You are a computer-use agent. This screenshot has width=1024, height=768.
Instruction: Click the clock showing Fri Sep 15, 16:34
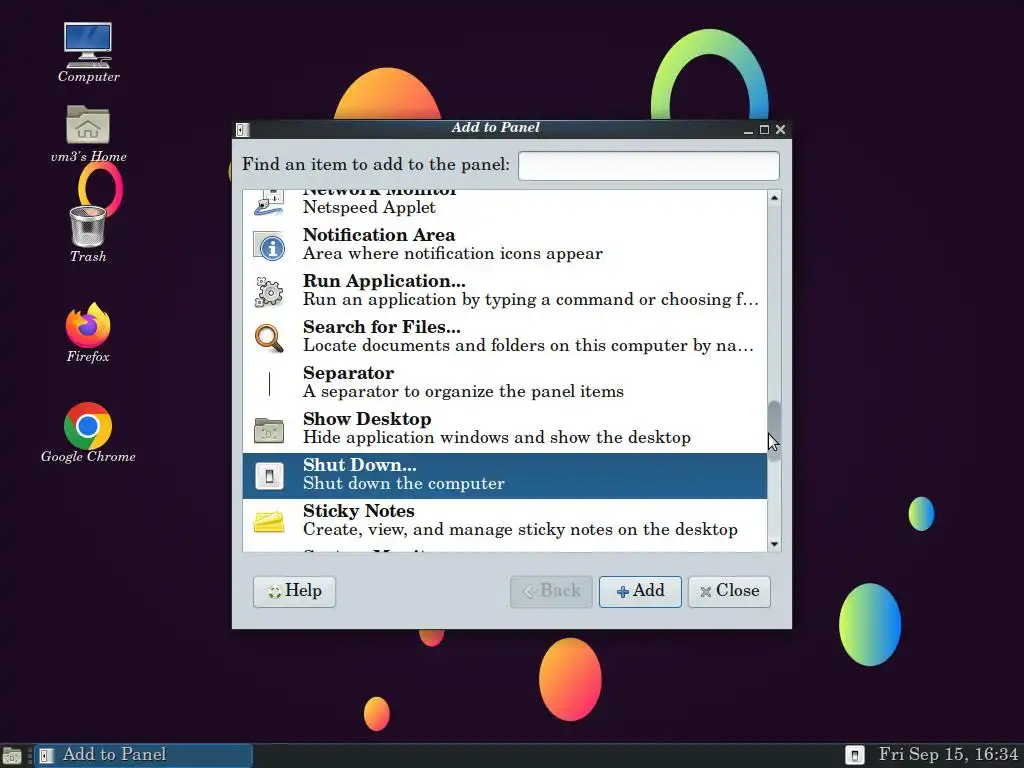(948, 755)
